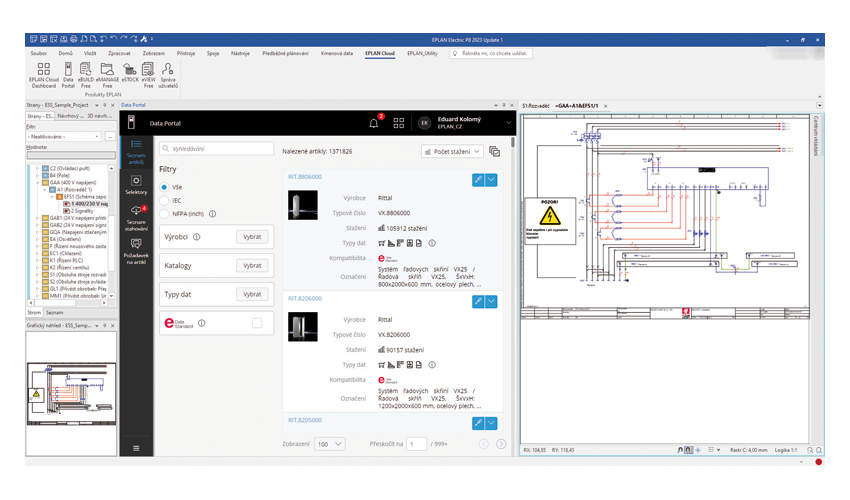This screenshot has width=850, height=500.
Task: Open eBUILD Free in the ribbon
Action: pos(86,75)
